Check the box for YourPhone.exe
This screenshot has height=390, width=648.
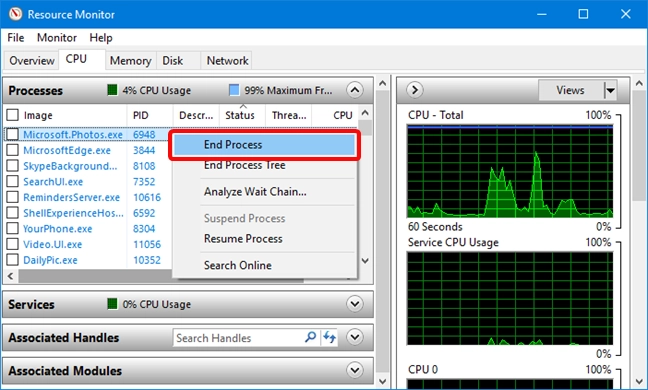point(12,228)
